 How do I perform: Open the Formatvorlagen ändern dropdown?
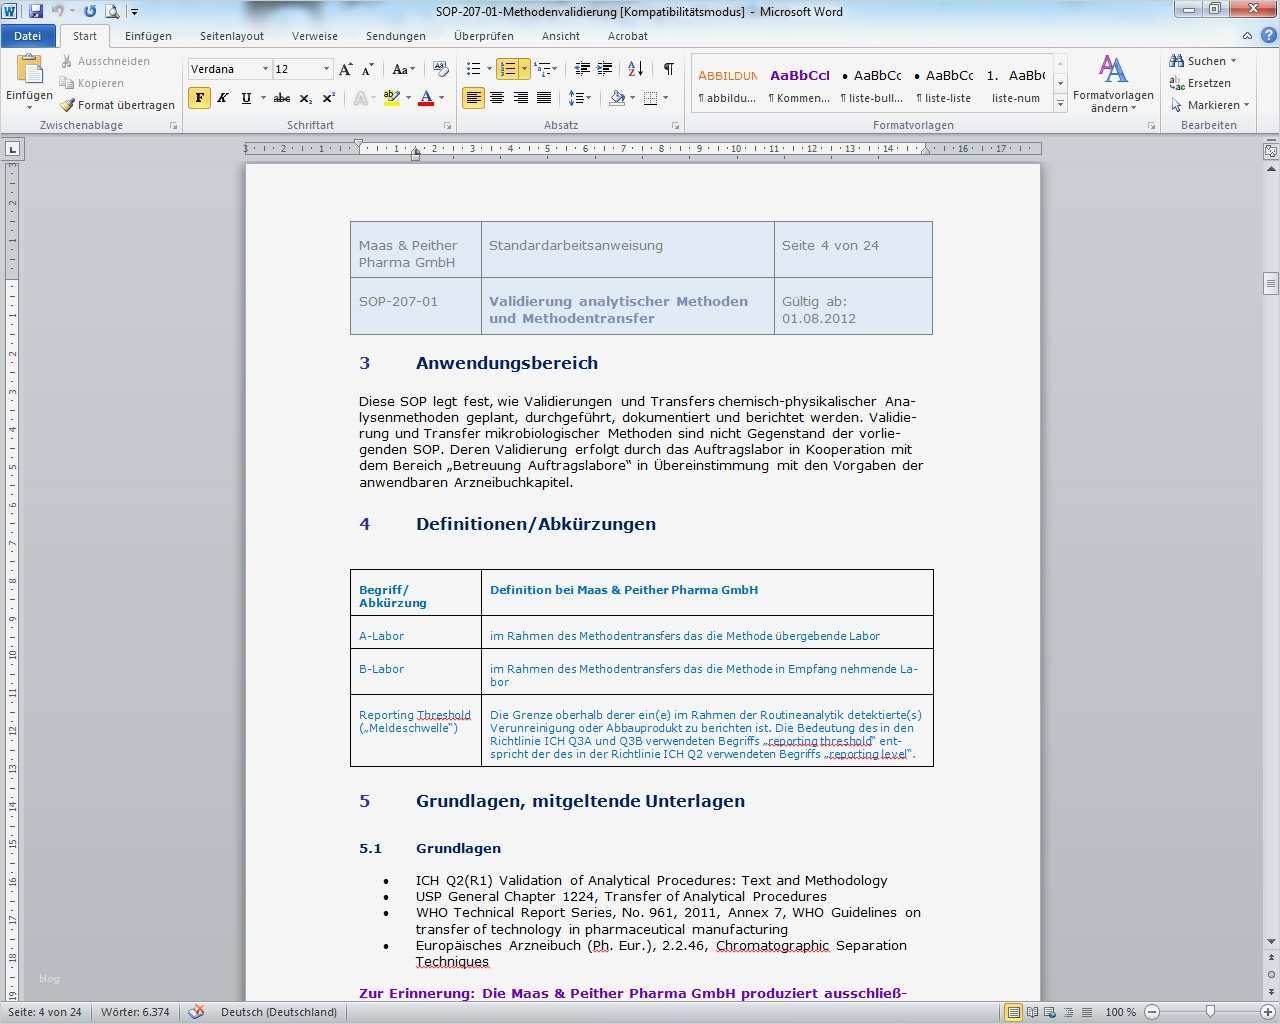(1113, 84)
